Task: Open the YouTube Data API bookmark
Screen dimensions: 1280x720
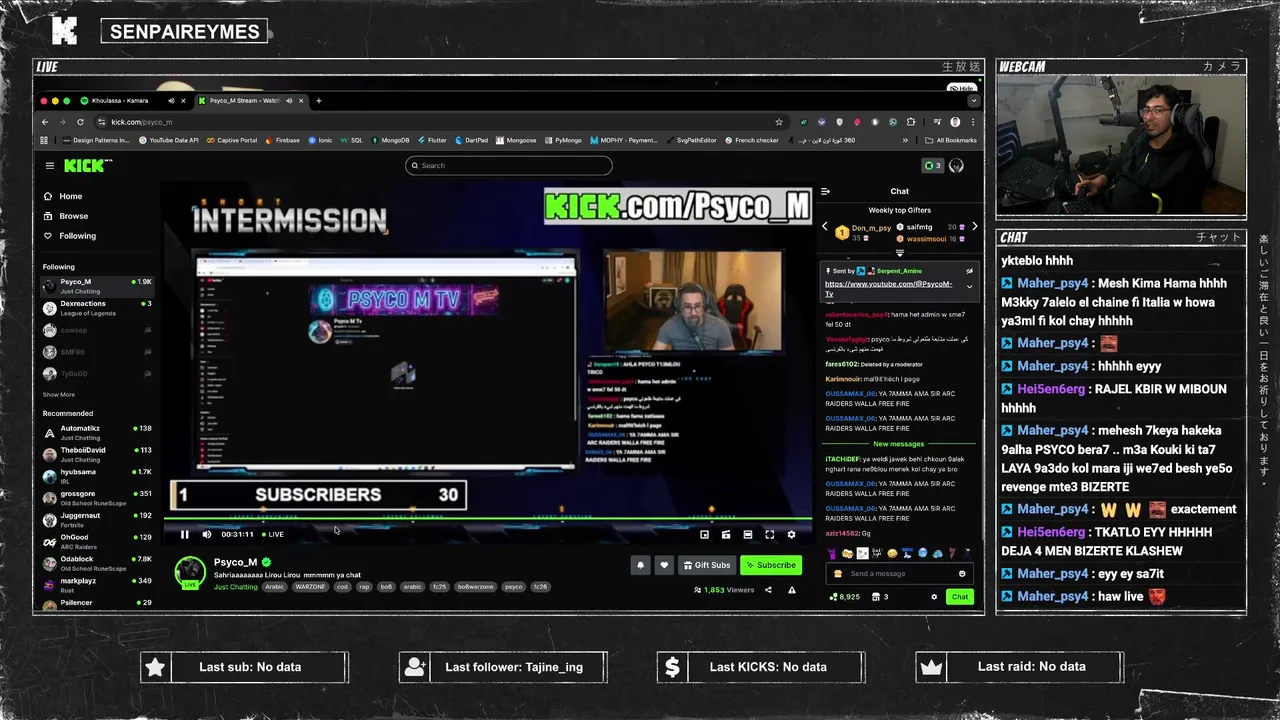Action: click(168, 140)
